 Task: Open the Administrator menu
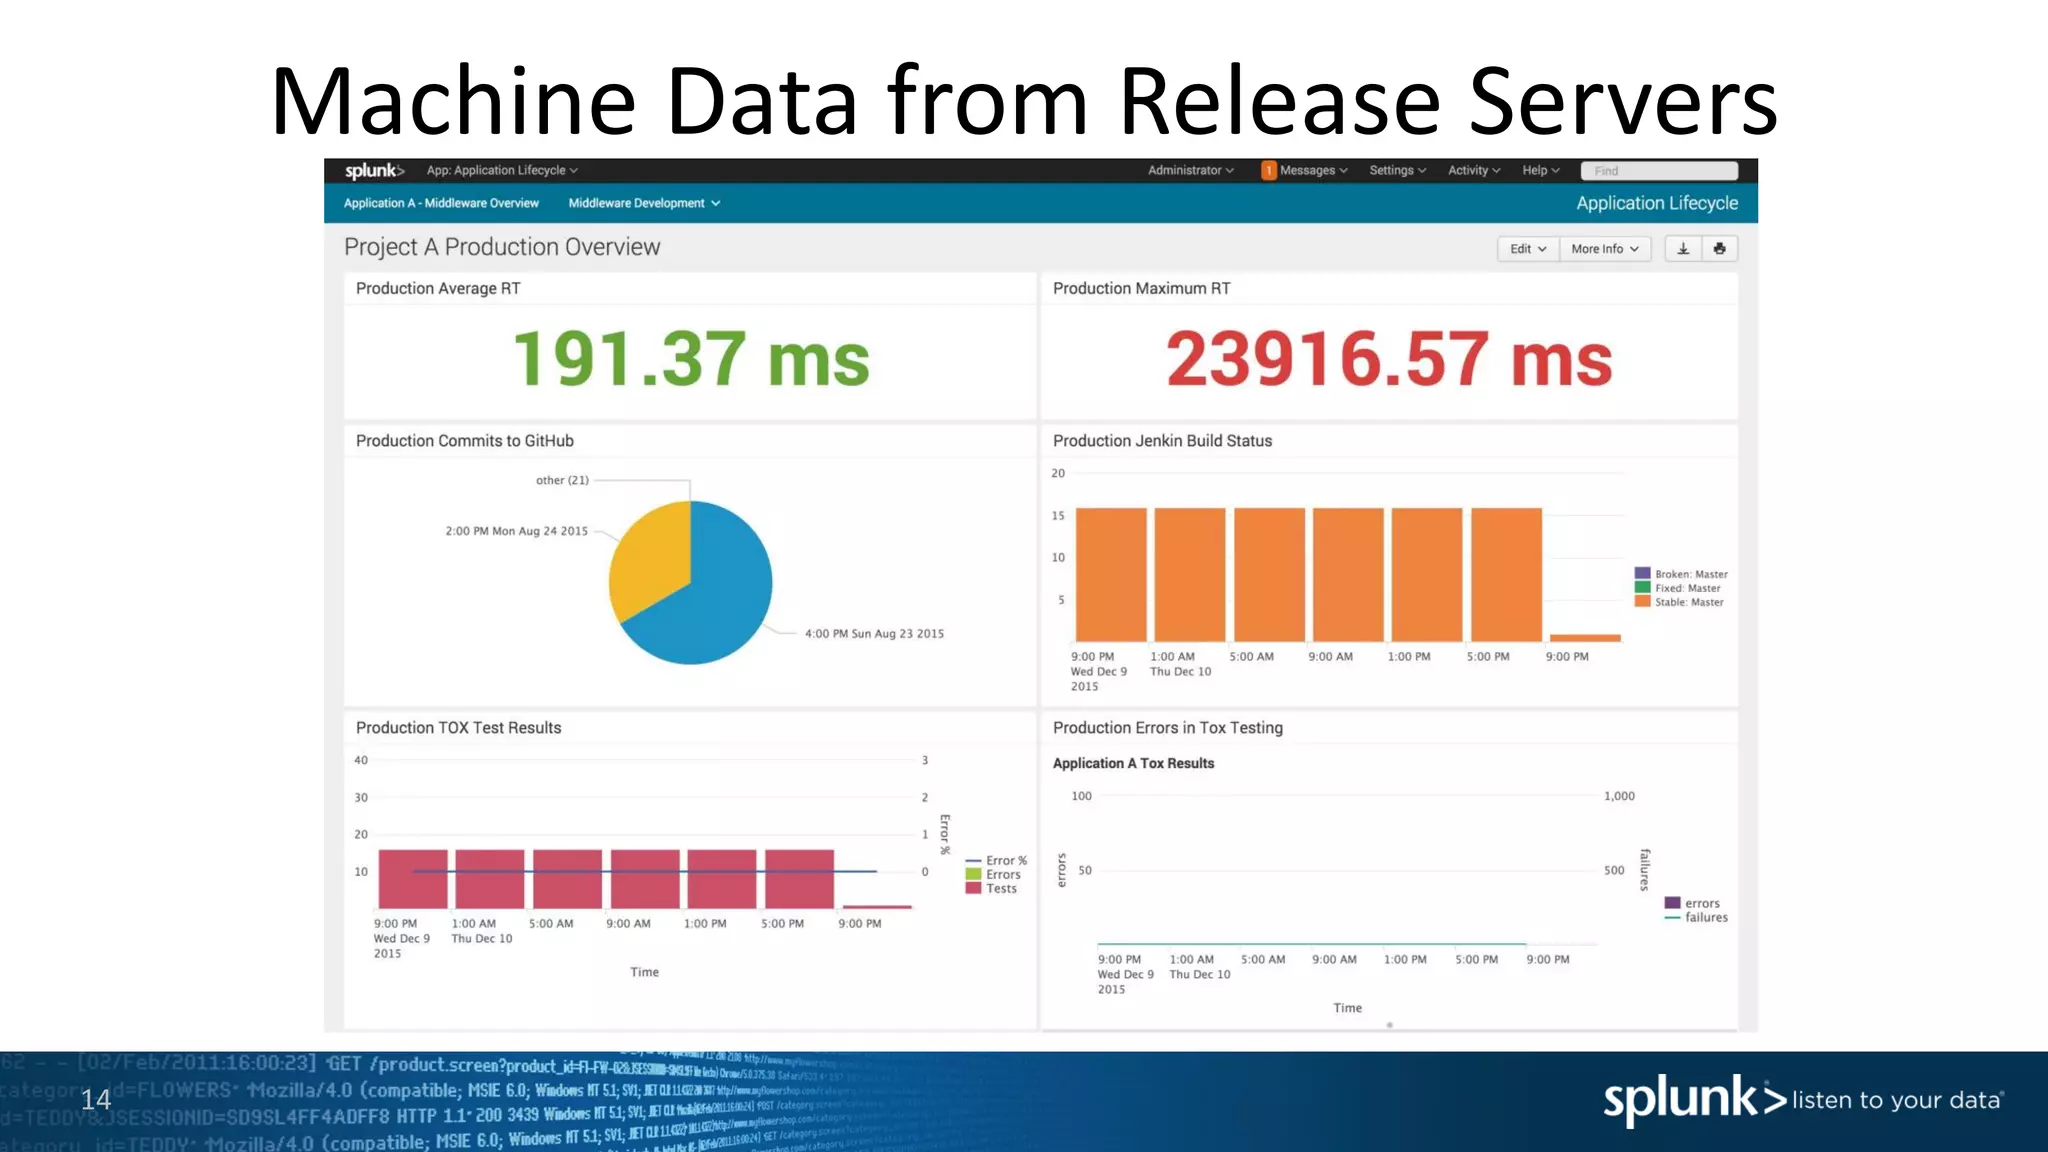pos(1190,171)
